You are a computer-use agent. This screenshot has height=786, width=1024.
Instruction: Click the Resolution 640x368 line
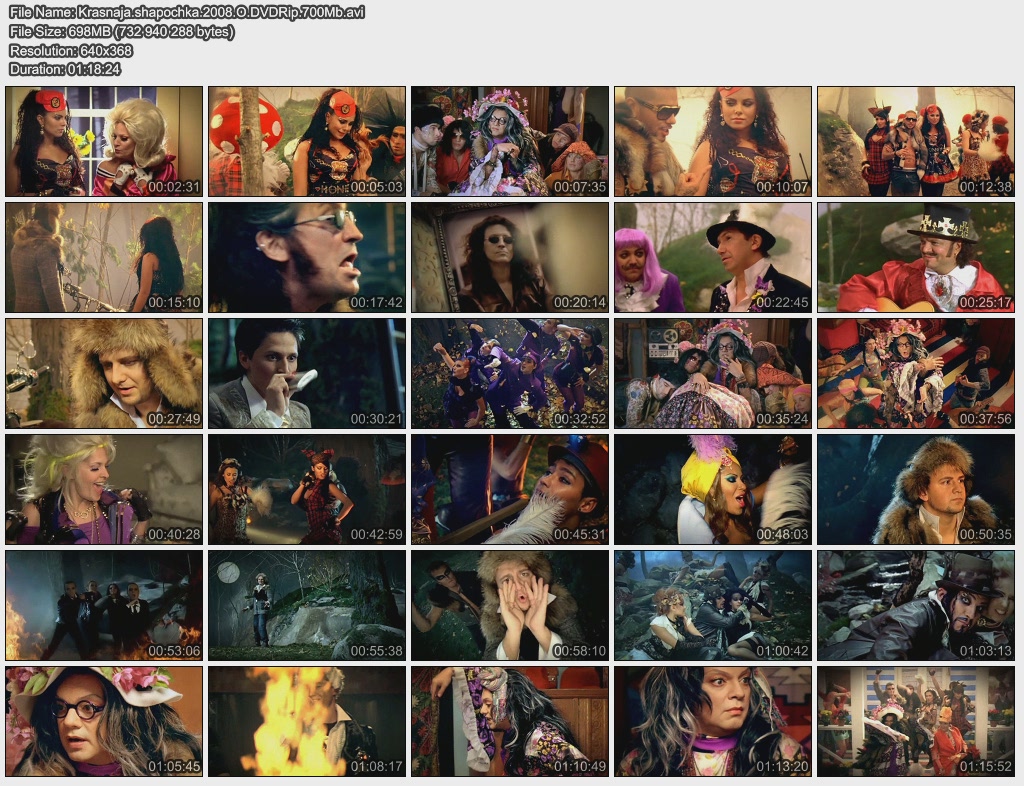(71, 50)
